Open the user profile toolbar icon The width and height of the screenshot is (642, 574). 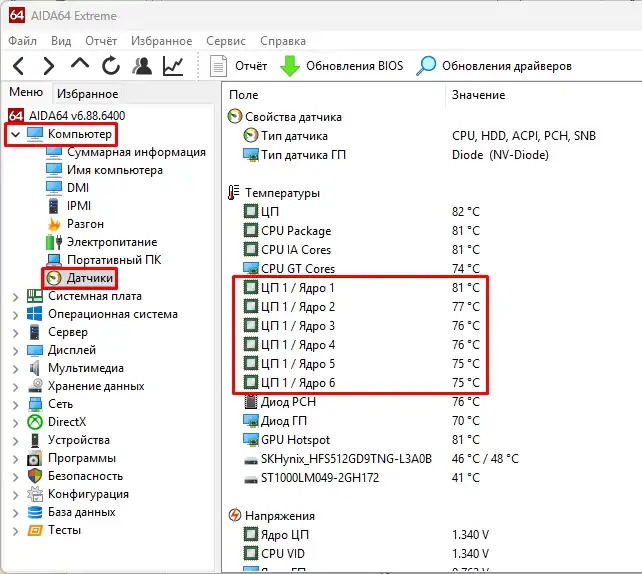tap(142, 66)
